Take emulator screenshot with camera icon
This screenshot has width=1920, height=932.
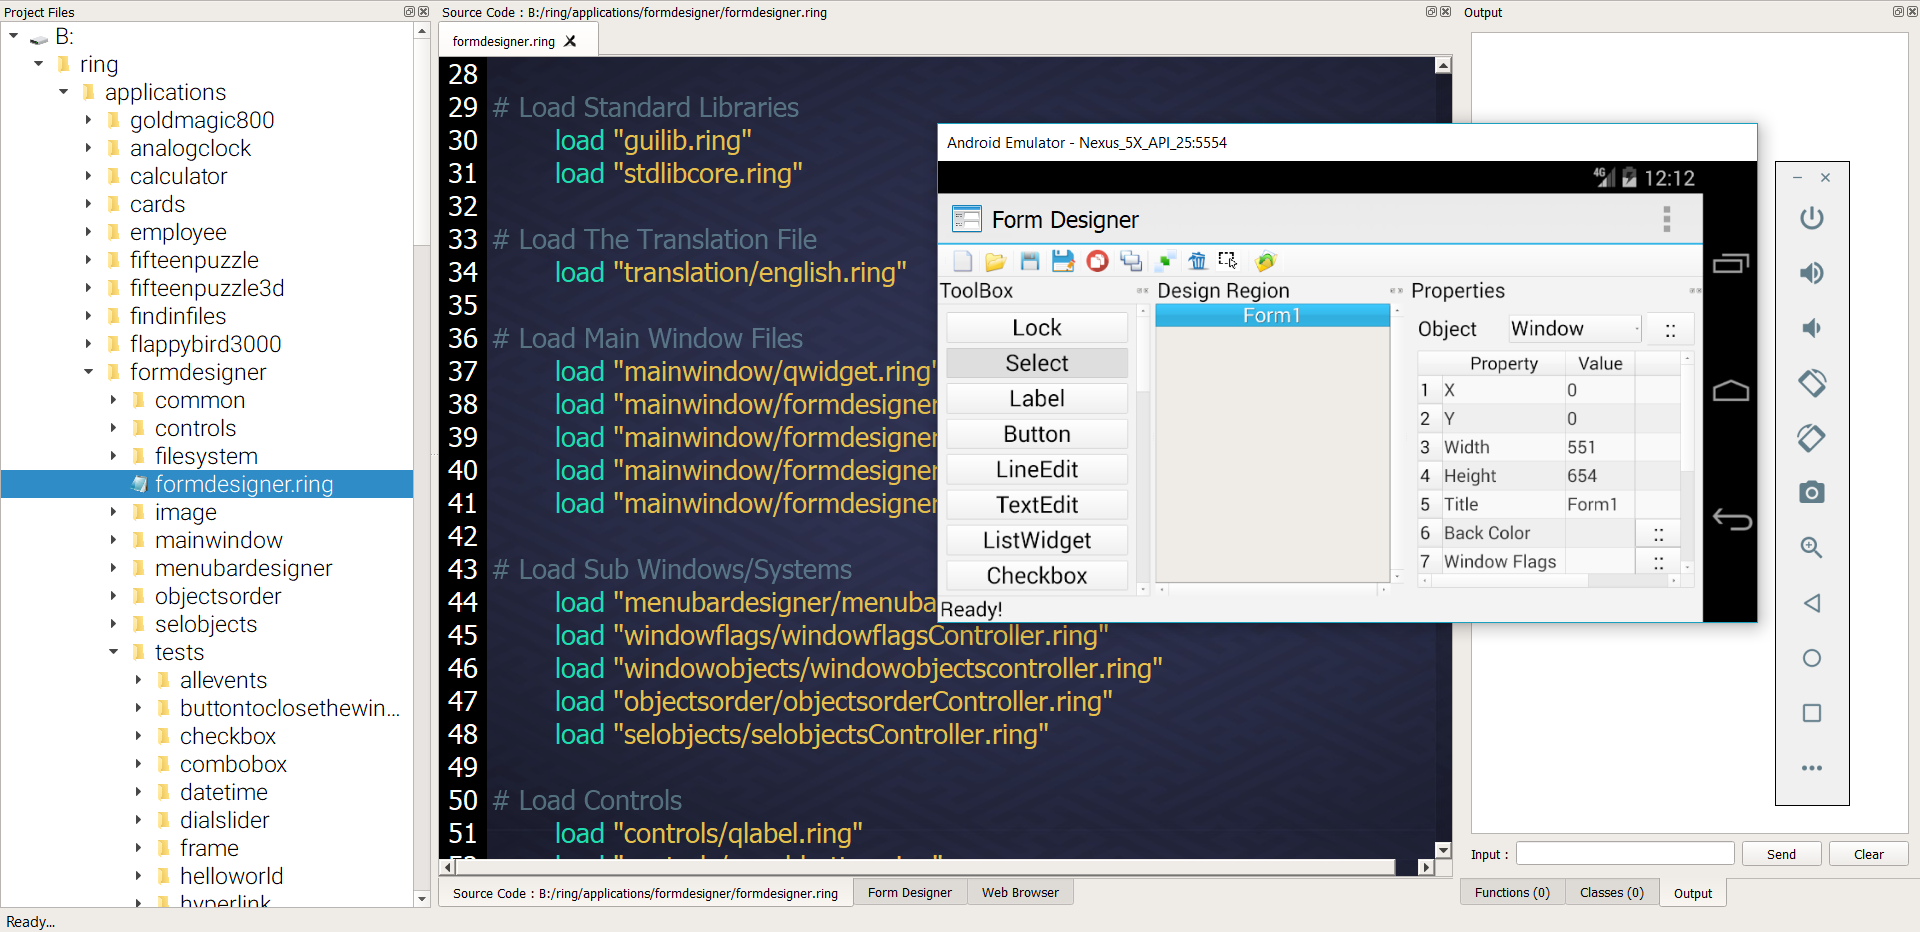(x=1811, y=493)
